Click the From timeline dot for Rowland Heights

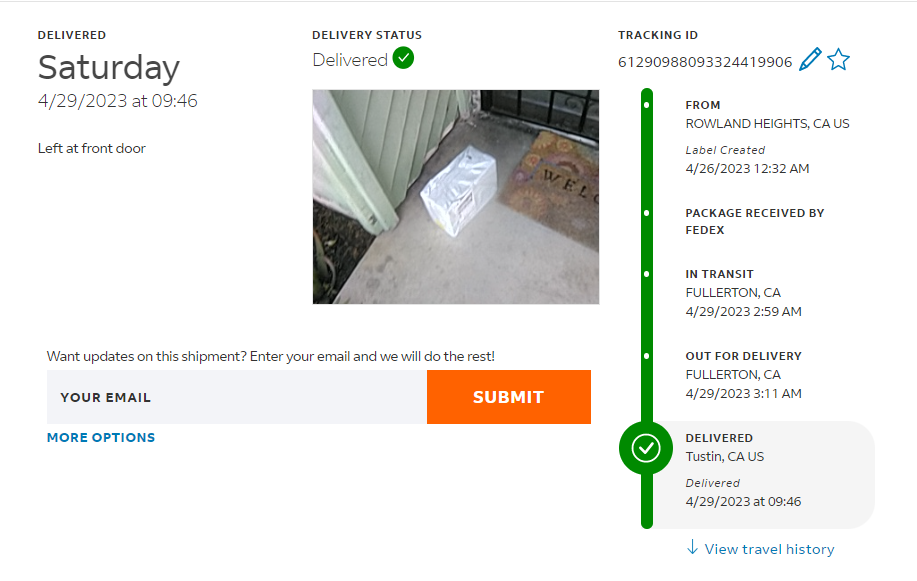click(x=647, y=105)
